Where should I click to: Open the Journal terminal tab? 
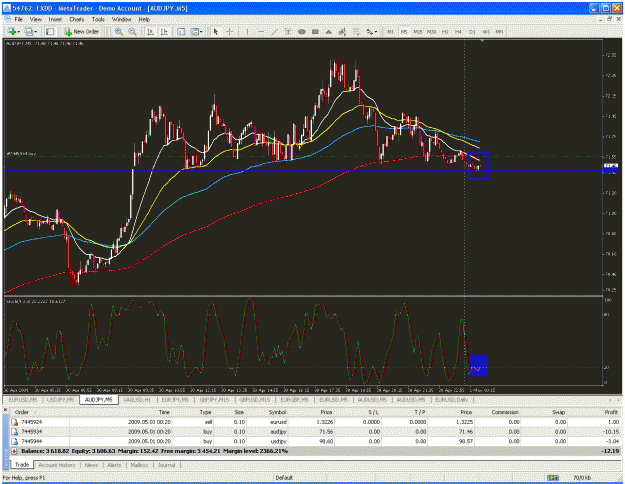click(x=166, y=465)
